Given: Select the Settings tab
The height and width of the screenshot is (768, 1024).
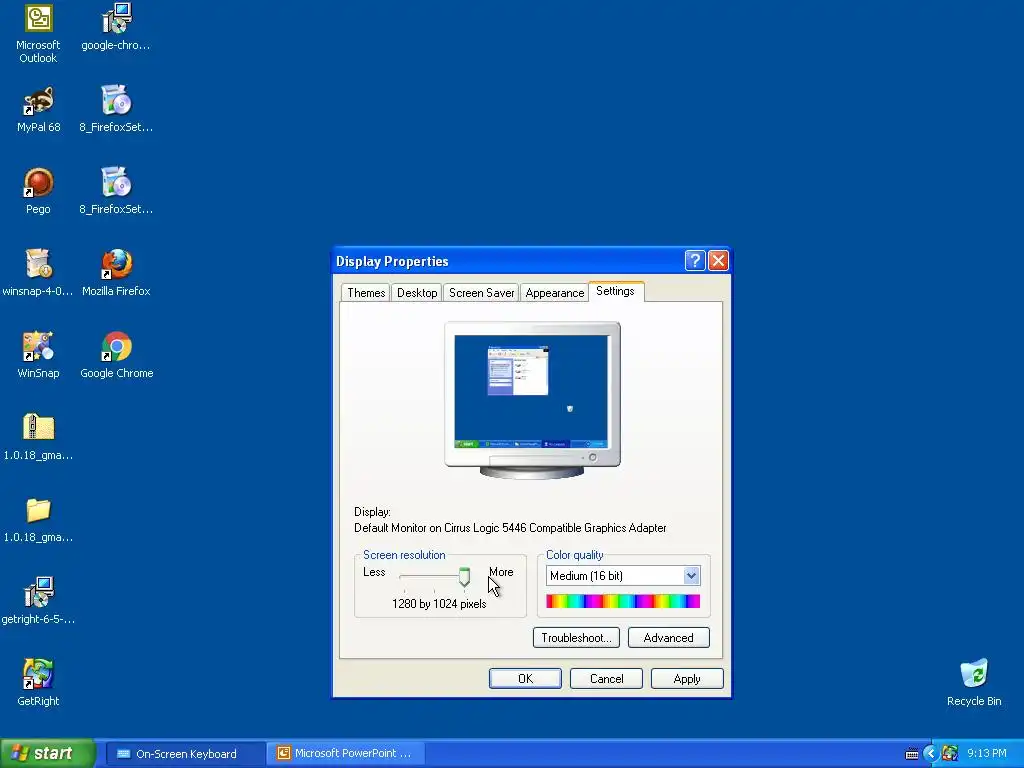Looking at the screenshot, I should [616, 291].
